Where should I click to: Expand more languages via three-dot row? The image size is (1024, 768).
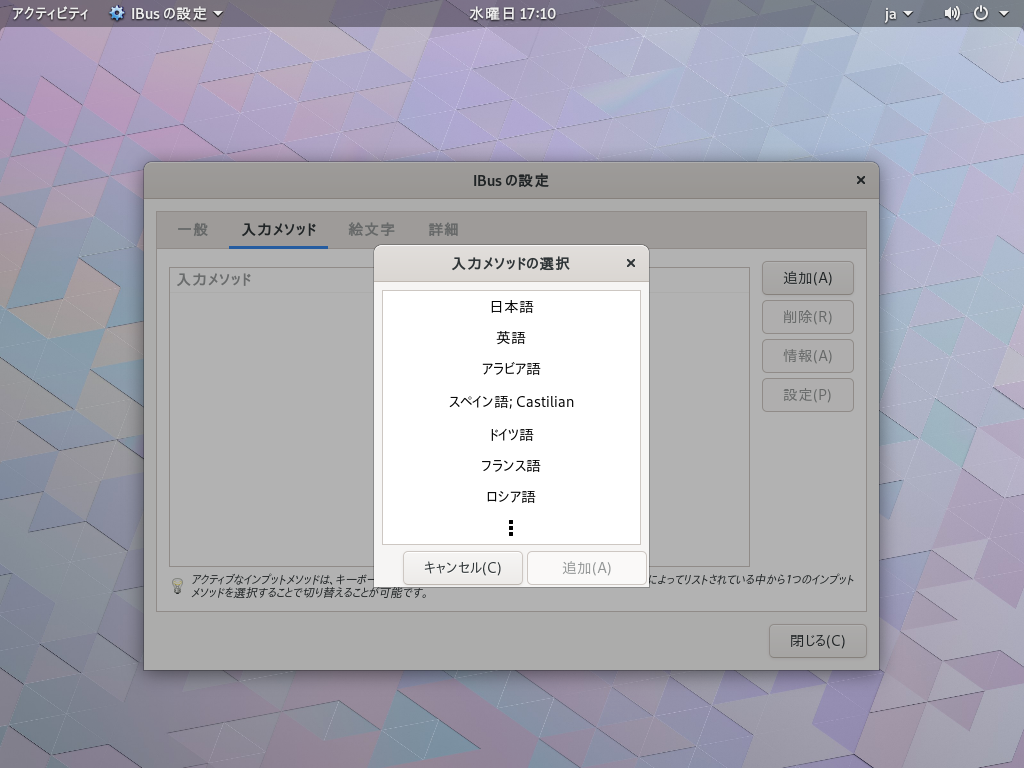pos(511,528)
